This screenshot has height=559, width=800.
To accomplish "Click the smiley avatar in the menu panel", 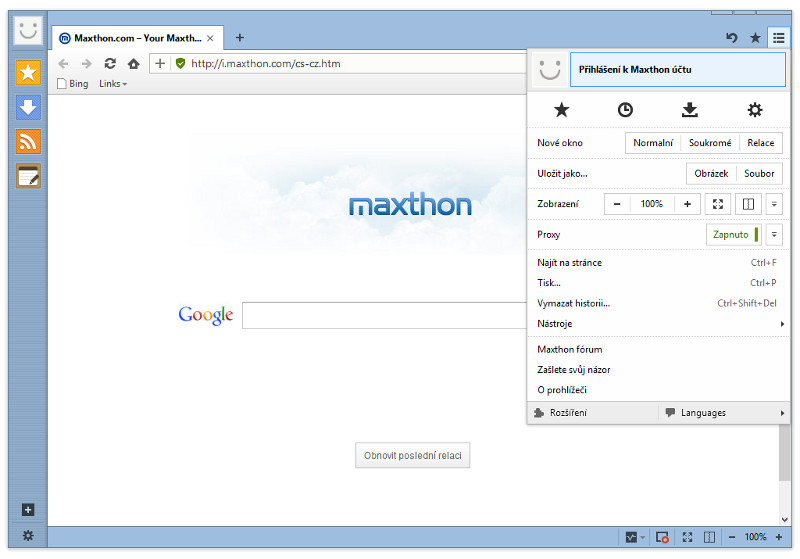I will coord(550,69).
